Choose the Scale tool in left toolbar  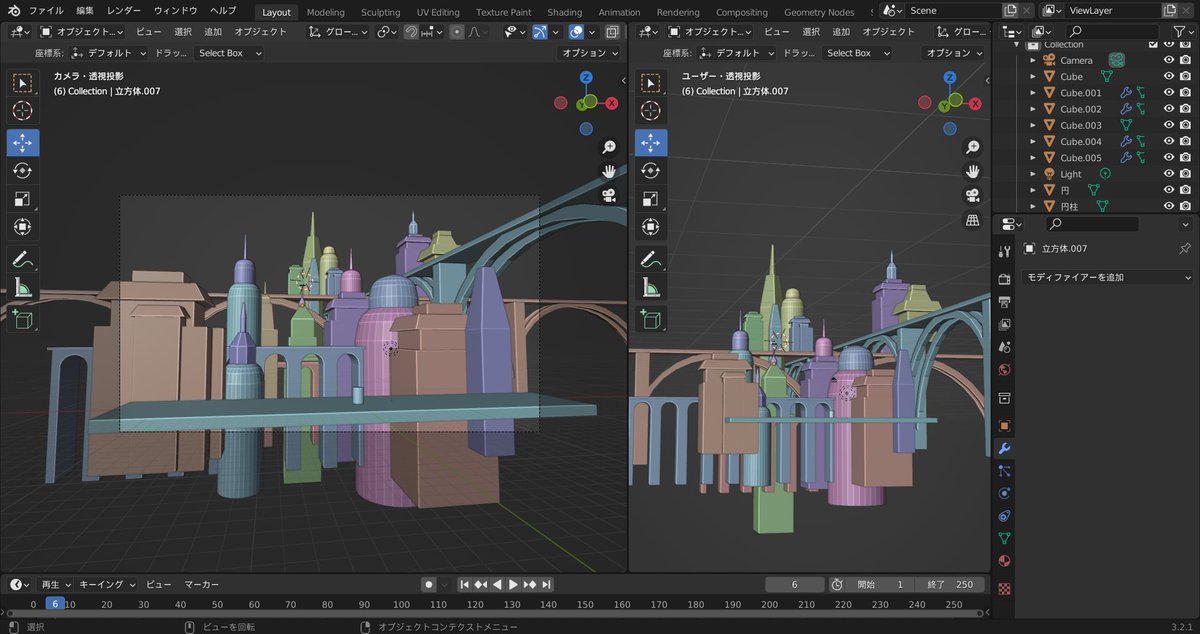(22, 199)
